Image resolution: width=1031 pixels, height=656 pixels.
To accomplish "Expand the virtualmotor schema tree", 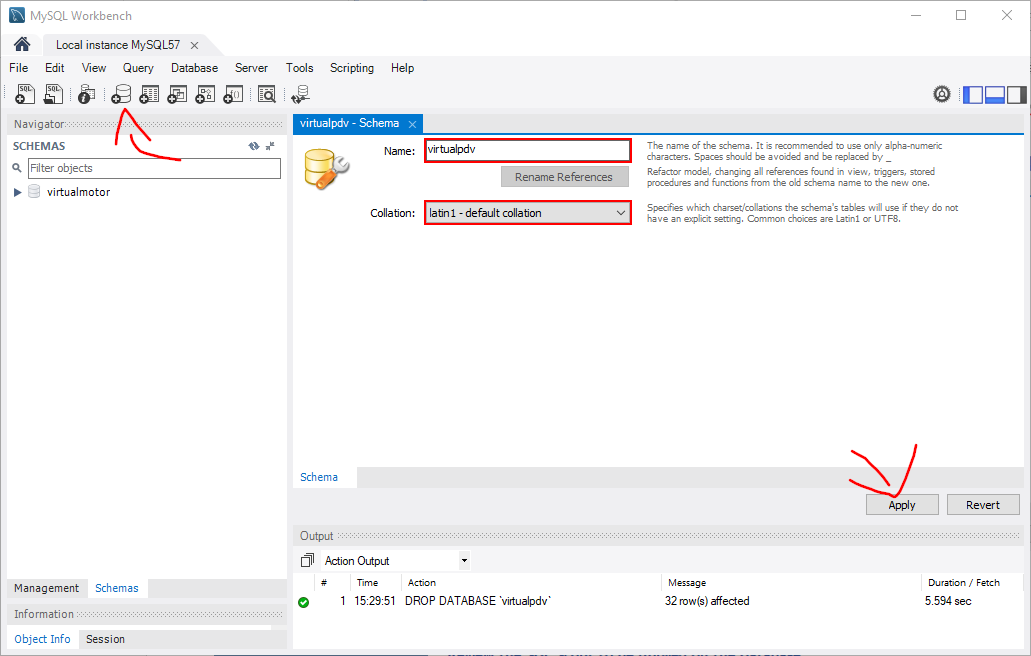I will click(18, 192).
